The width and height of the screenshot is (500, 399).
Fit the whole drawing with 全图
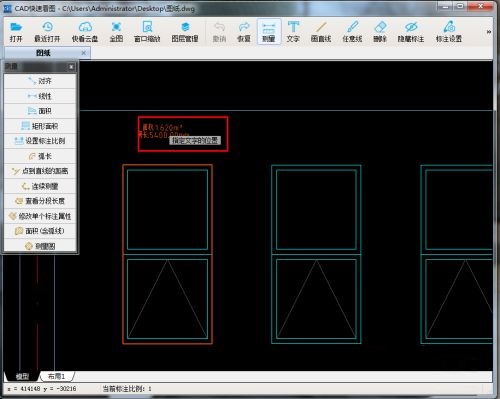116,32
